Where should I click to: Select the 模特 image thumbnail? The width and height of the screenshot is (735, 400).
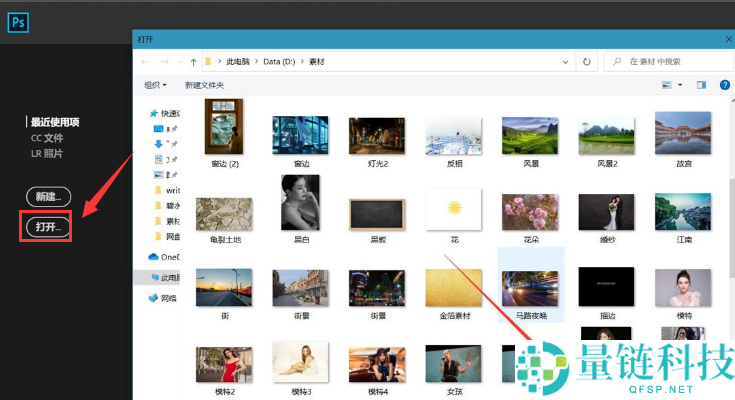[x=683, y=288]
